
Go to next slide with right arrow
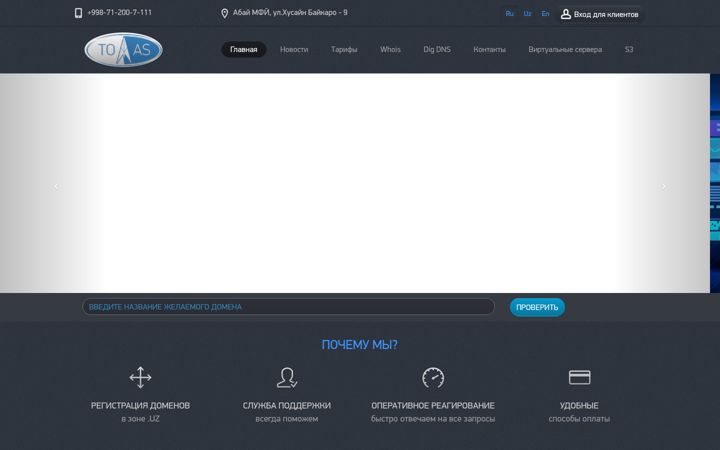pyautogui.click(x=664, y=186)
